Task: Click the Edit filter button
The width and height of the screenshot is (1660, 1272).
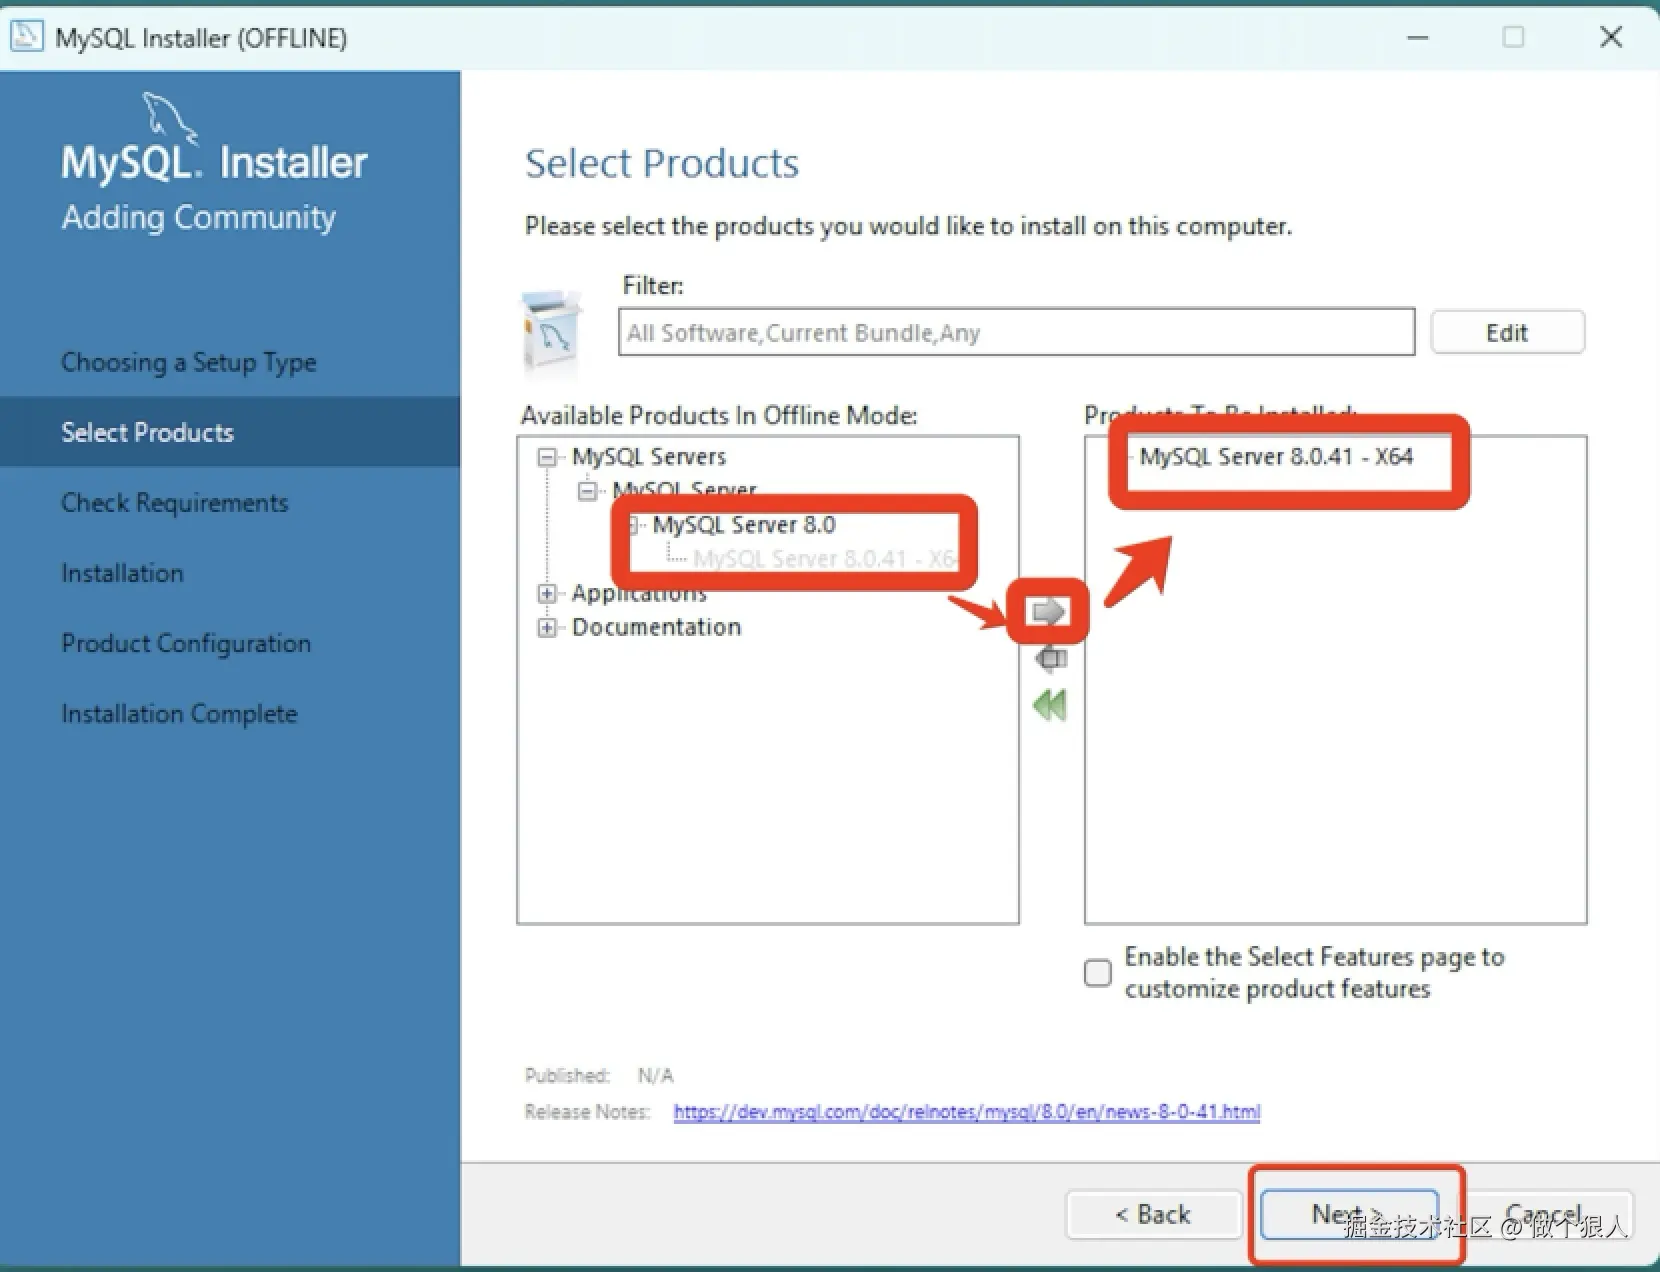Action: click(x=1507, y=332)
